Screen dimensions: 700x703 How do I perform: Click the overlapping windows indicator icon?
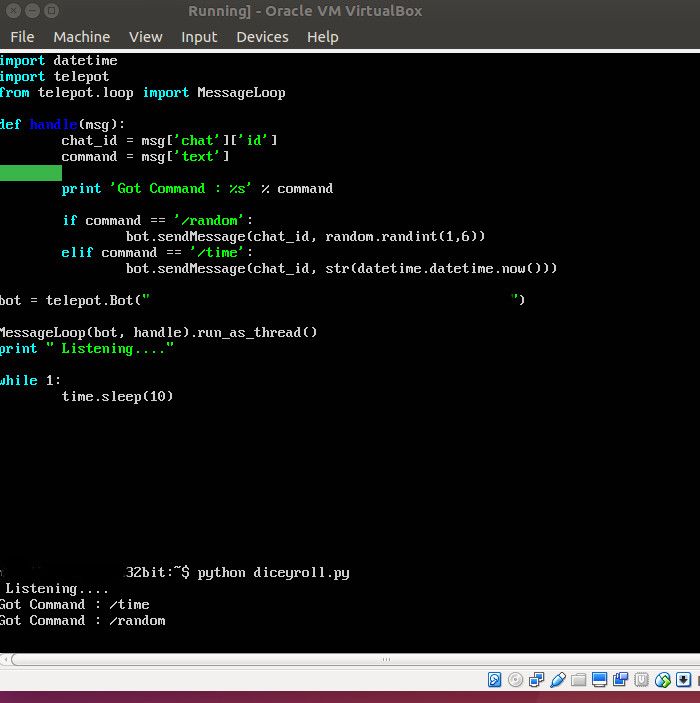pos(620,680)
